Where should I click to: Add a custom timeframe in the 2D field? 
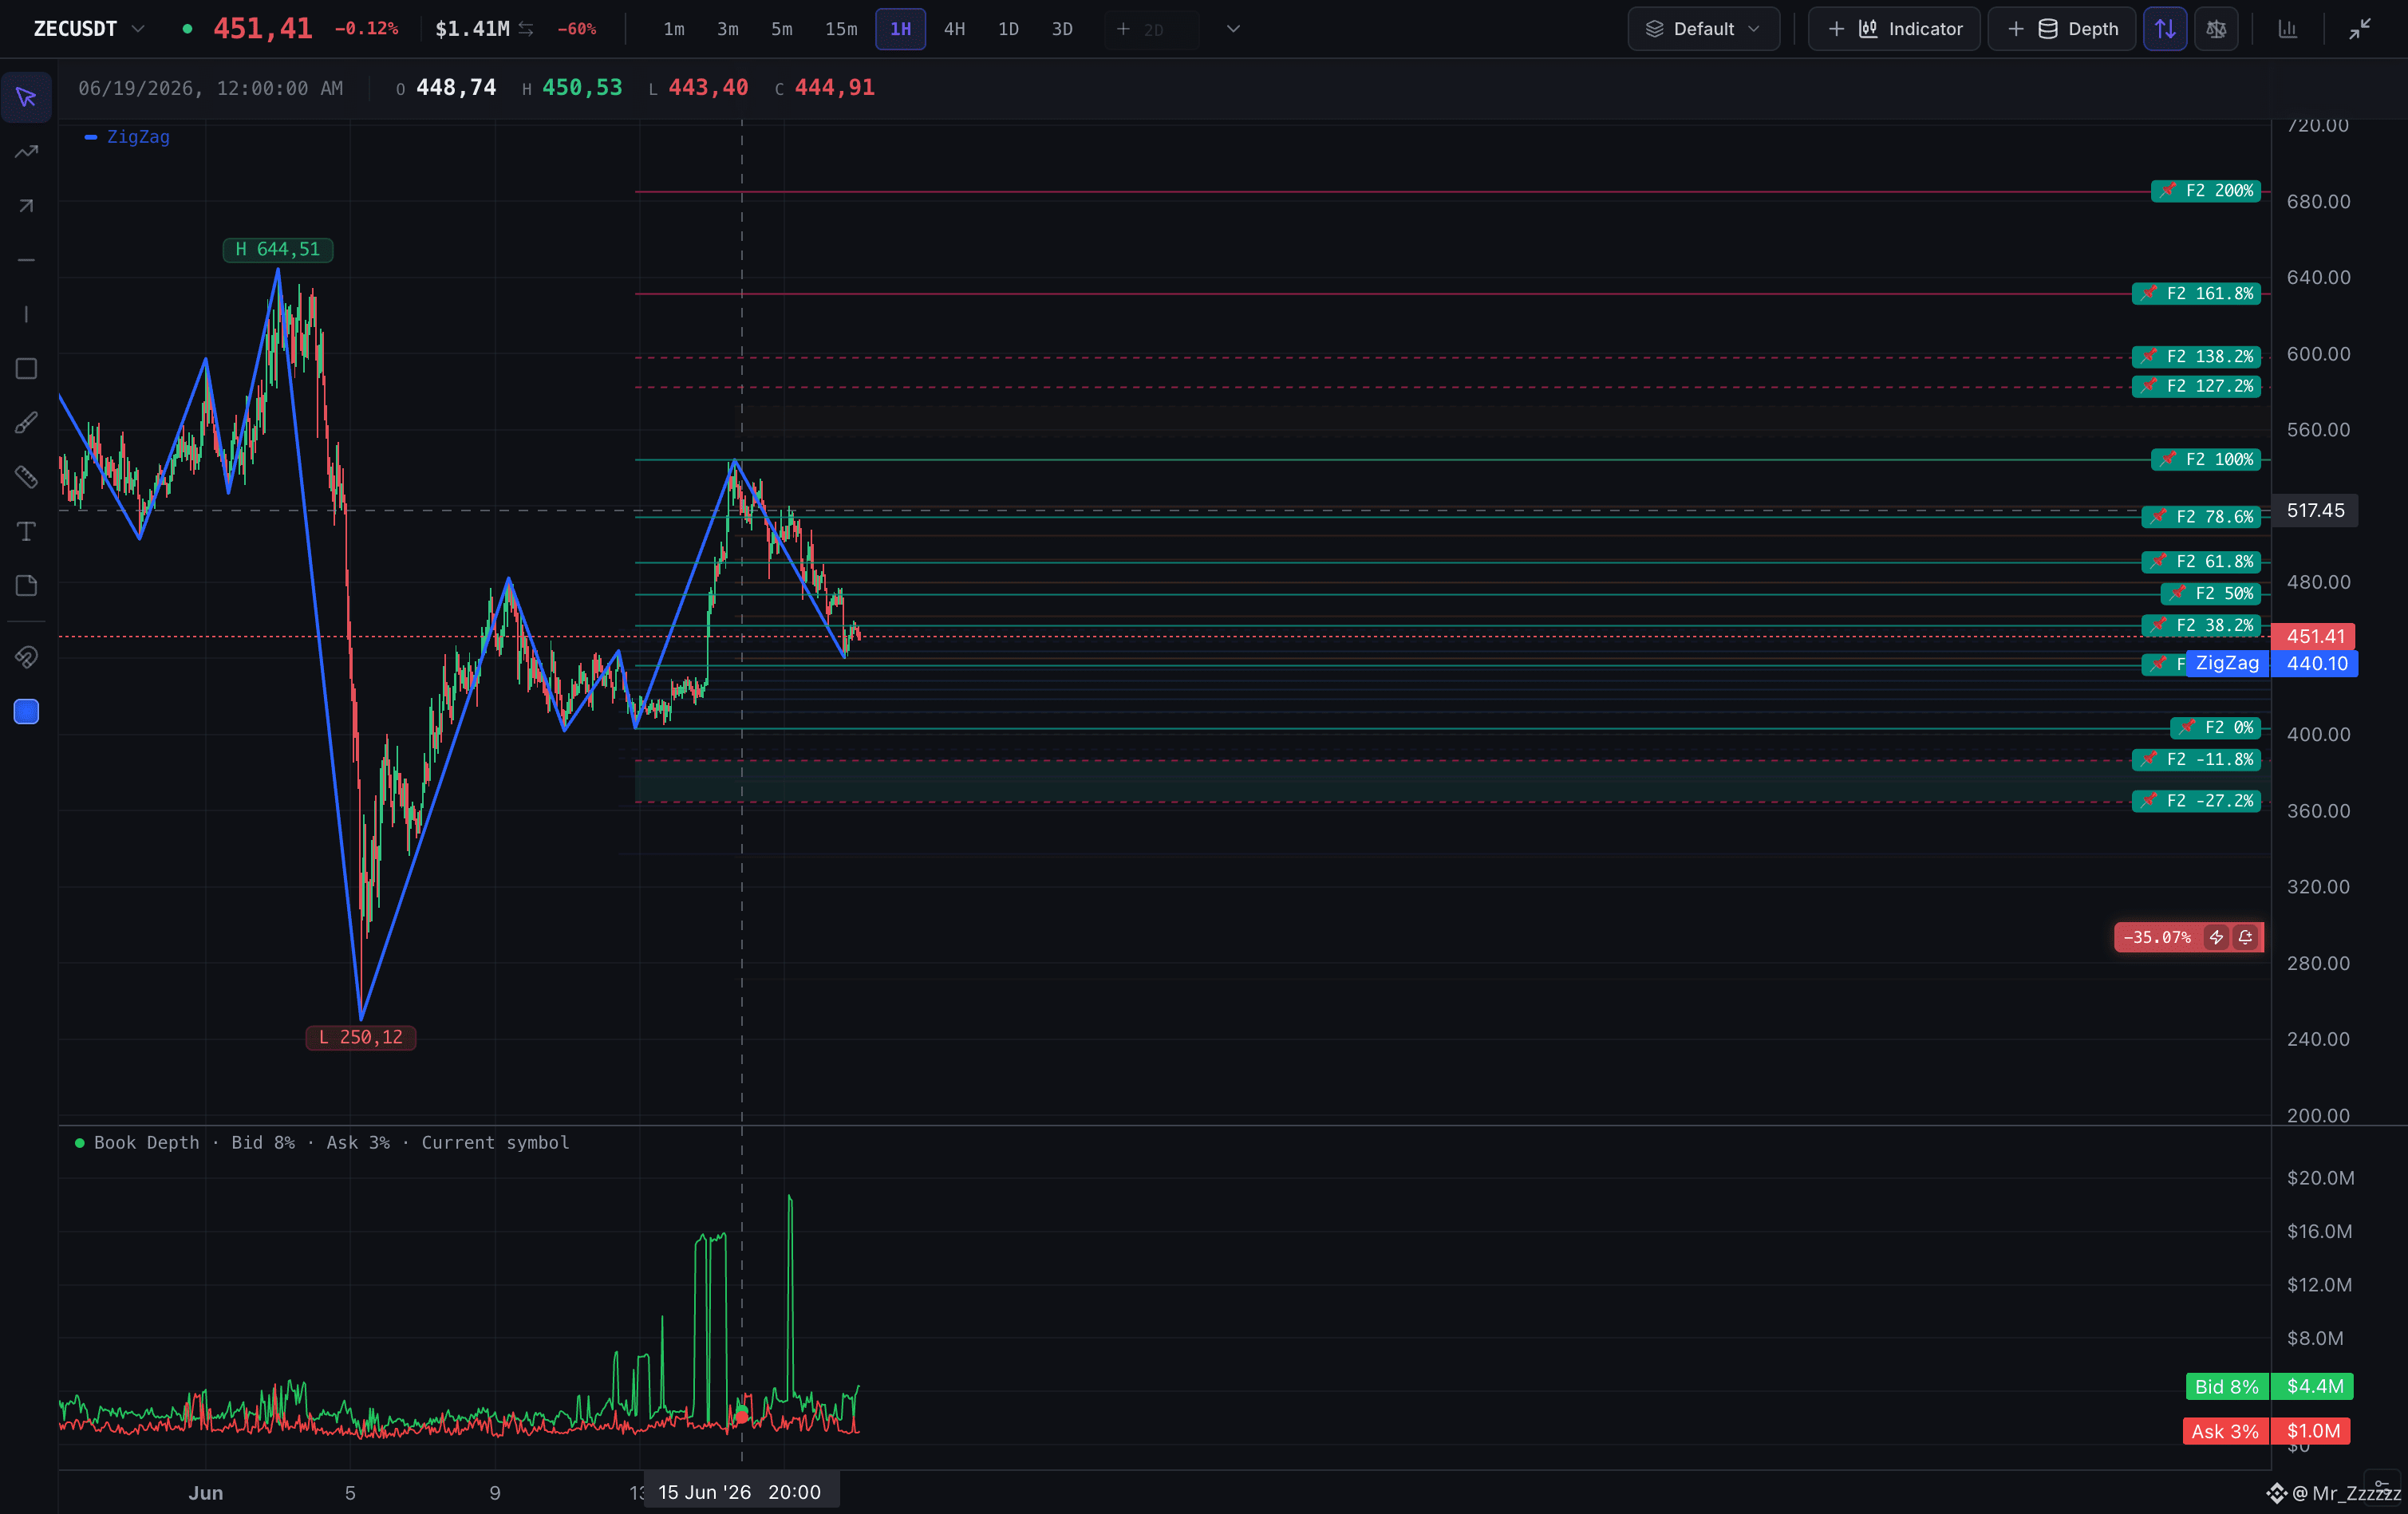[x=1151, y=29]
